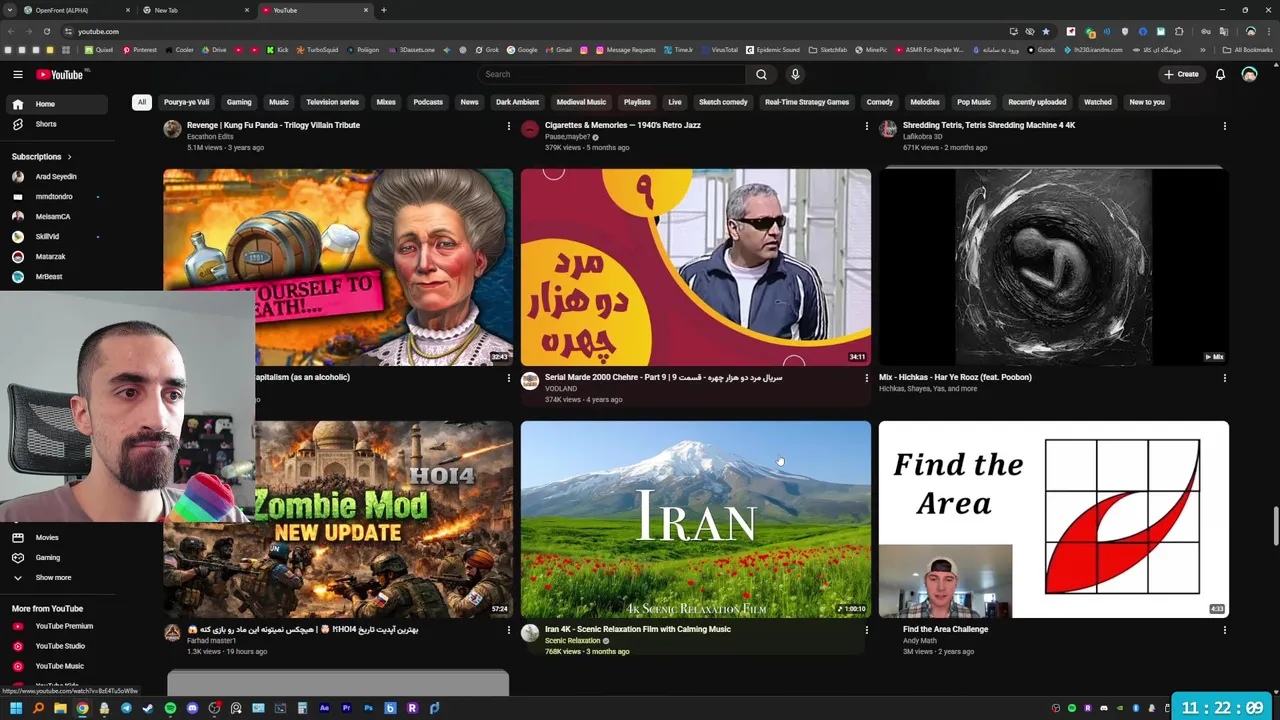Open Discord from the taskbar
1280x720 pixels.
pyautogui.click(x=192, y=708)
